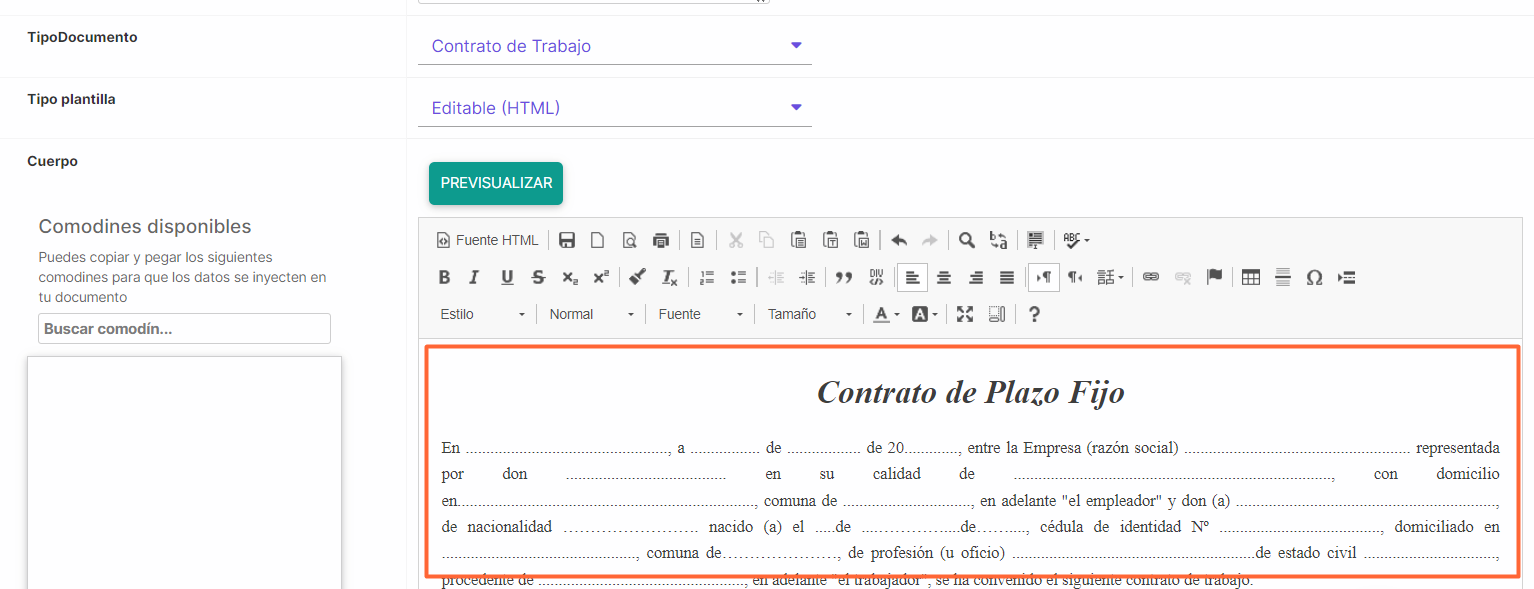Click inside the comodines list box
The width and height of the screenshot is (1534, 589).
[x=184, y=472]
